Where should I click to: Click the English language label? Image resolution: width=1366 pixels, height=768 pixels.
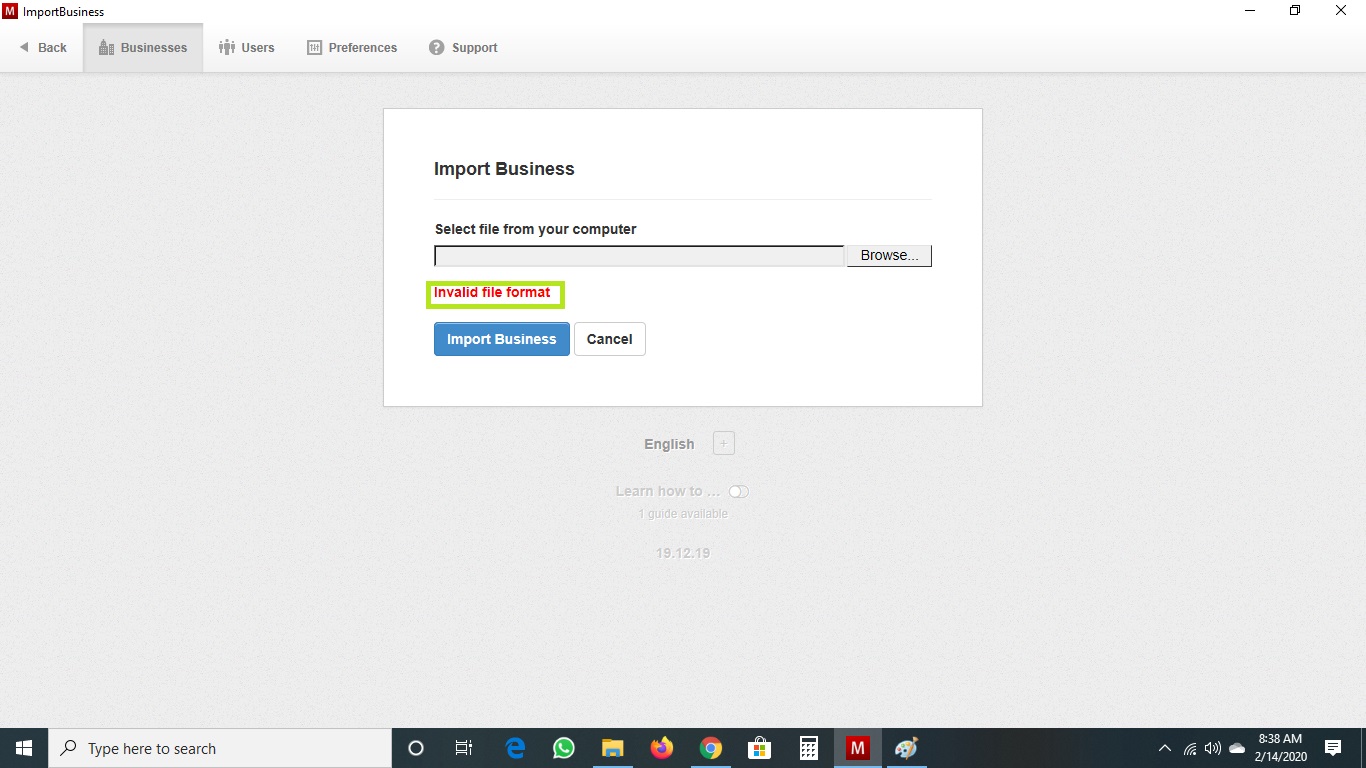[669, 444]
